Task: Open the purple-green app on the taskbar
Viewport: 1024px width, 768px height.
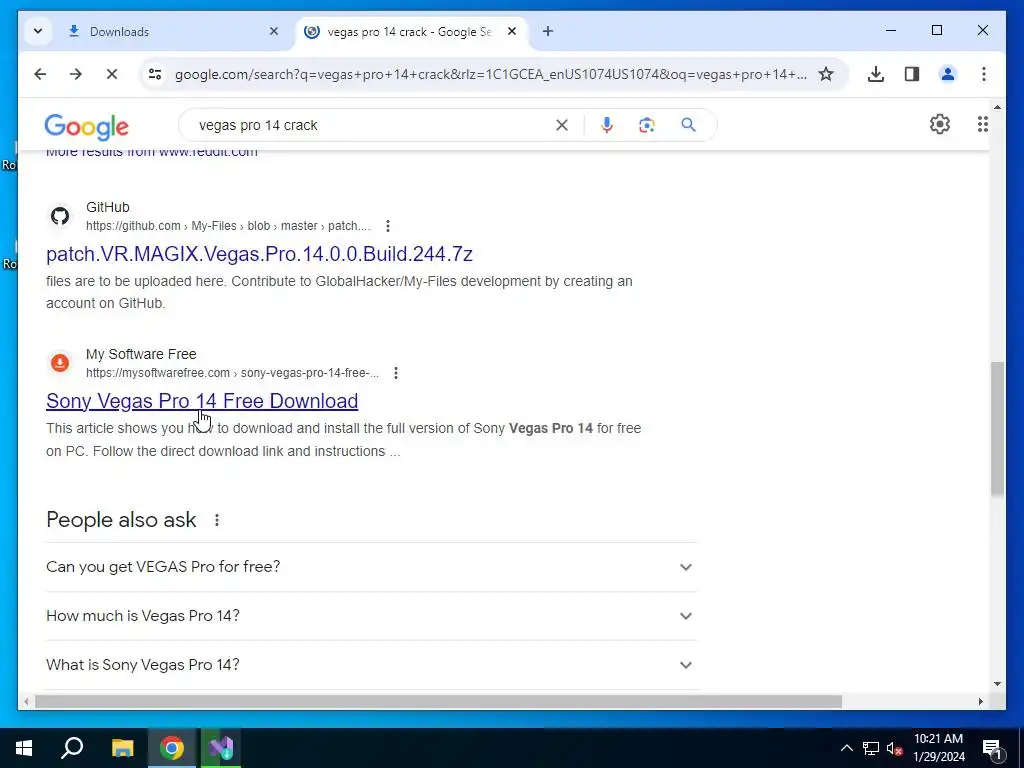Action: pyautogui.click(x=221, y=748)
